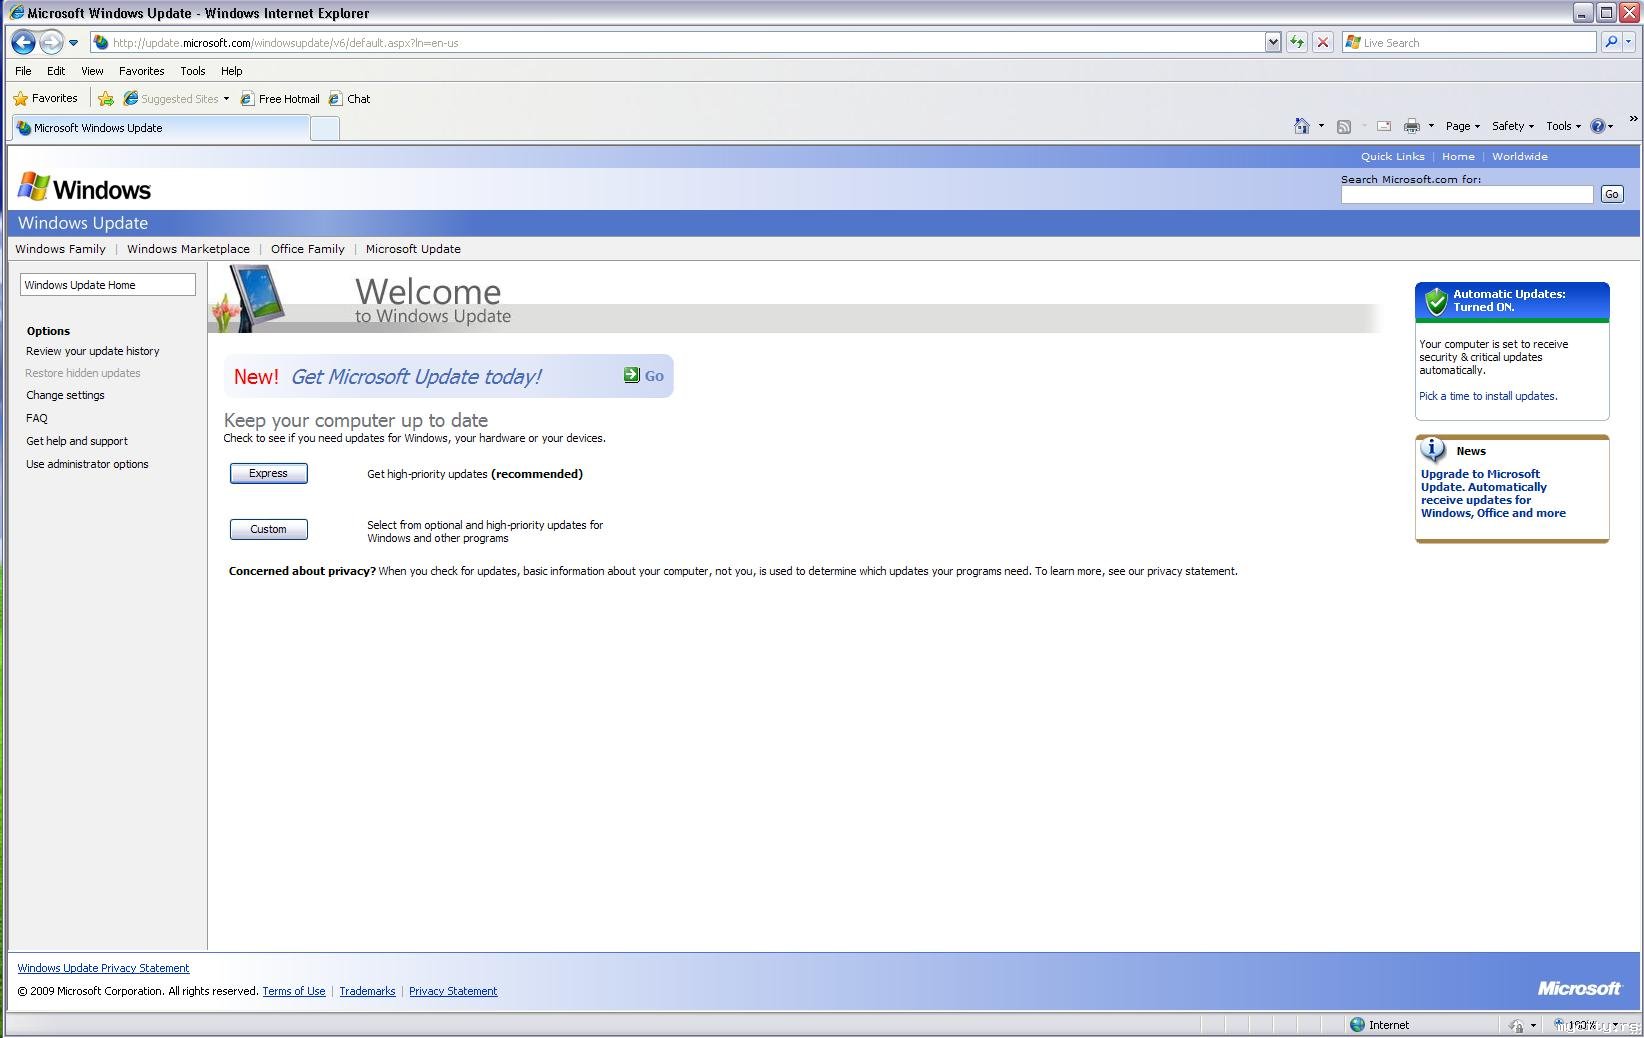
Task: Open the Safety dropdown menu
Action: [1513, 126]
